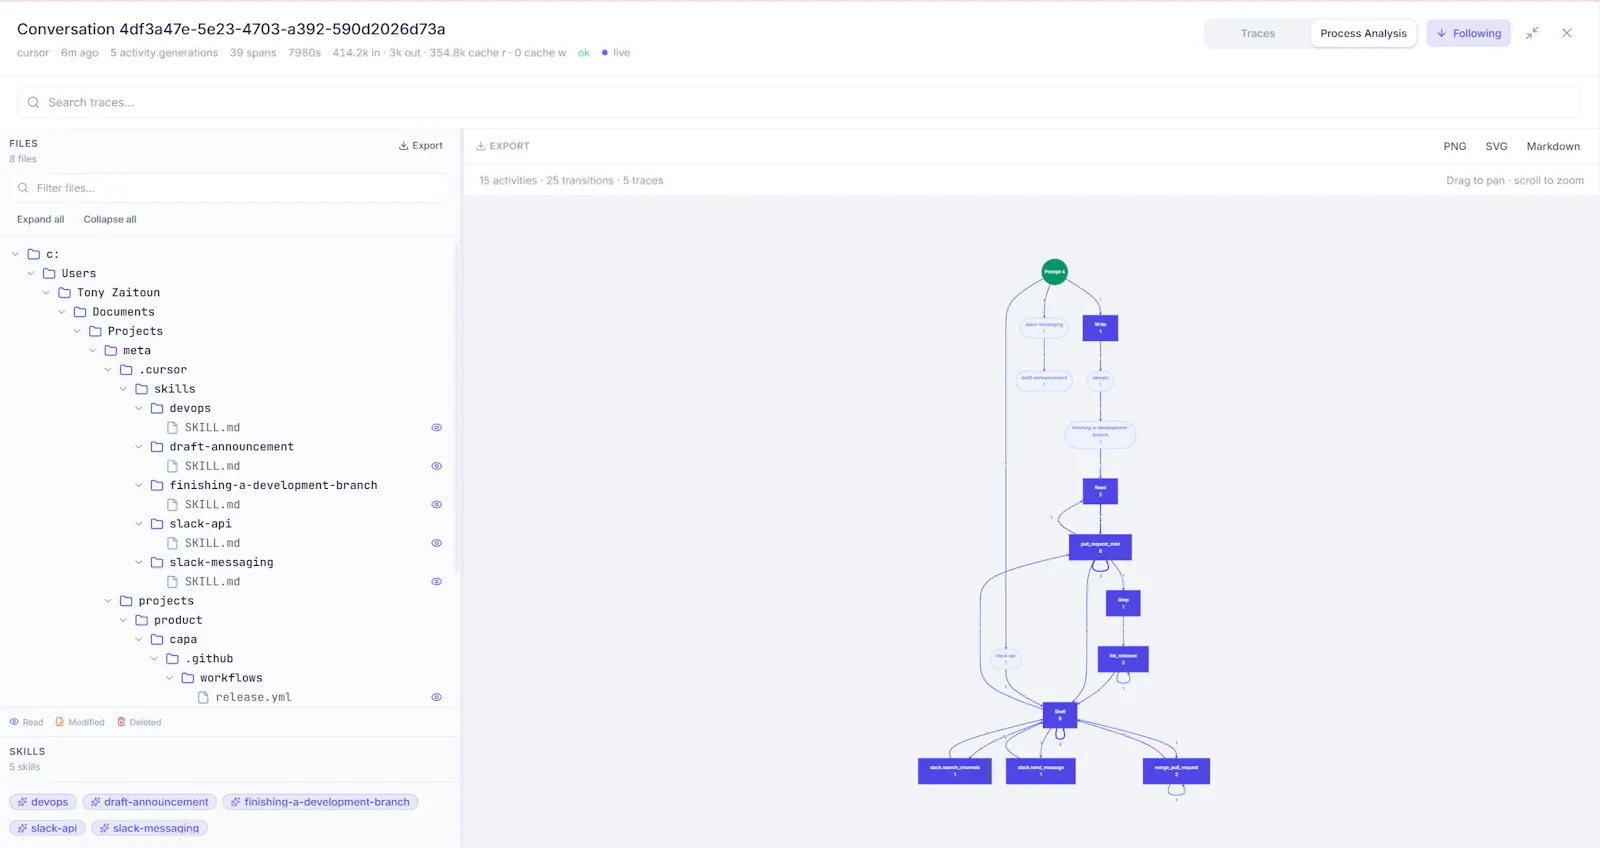Click the Deleted legend trash icon
This screenshot has height=848, width=1600.
point(121,722)
